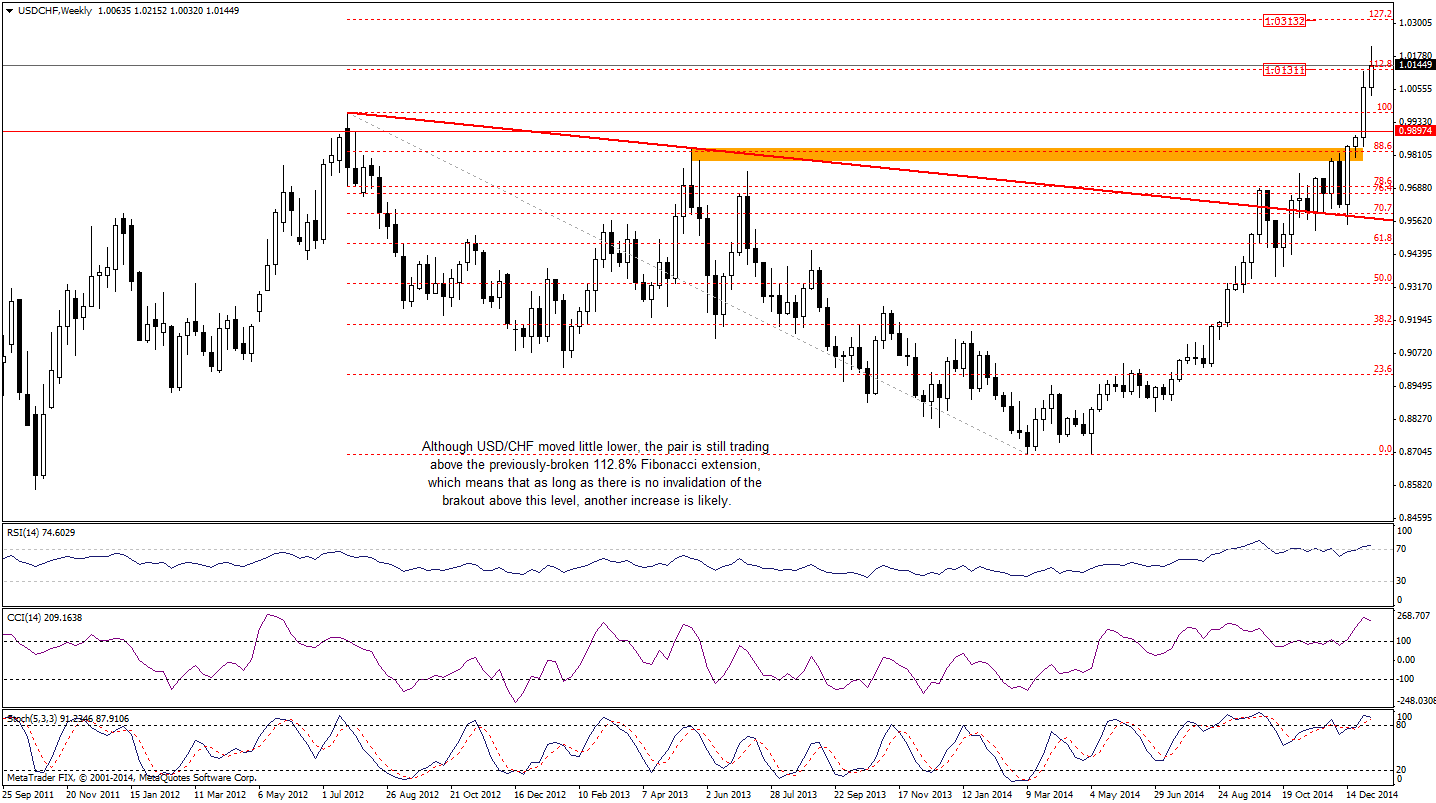1436x803 pixels.
Task: Select the 23.6 Fibonacci retracement label
Action: 1383,369
